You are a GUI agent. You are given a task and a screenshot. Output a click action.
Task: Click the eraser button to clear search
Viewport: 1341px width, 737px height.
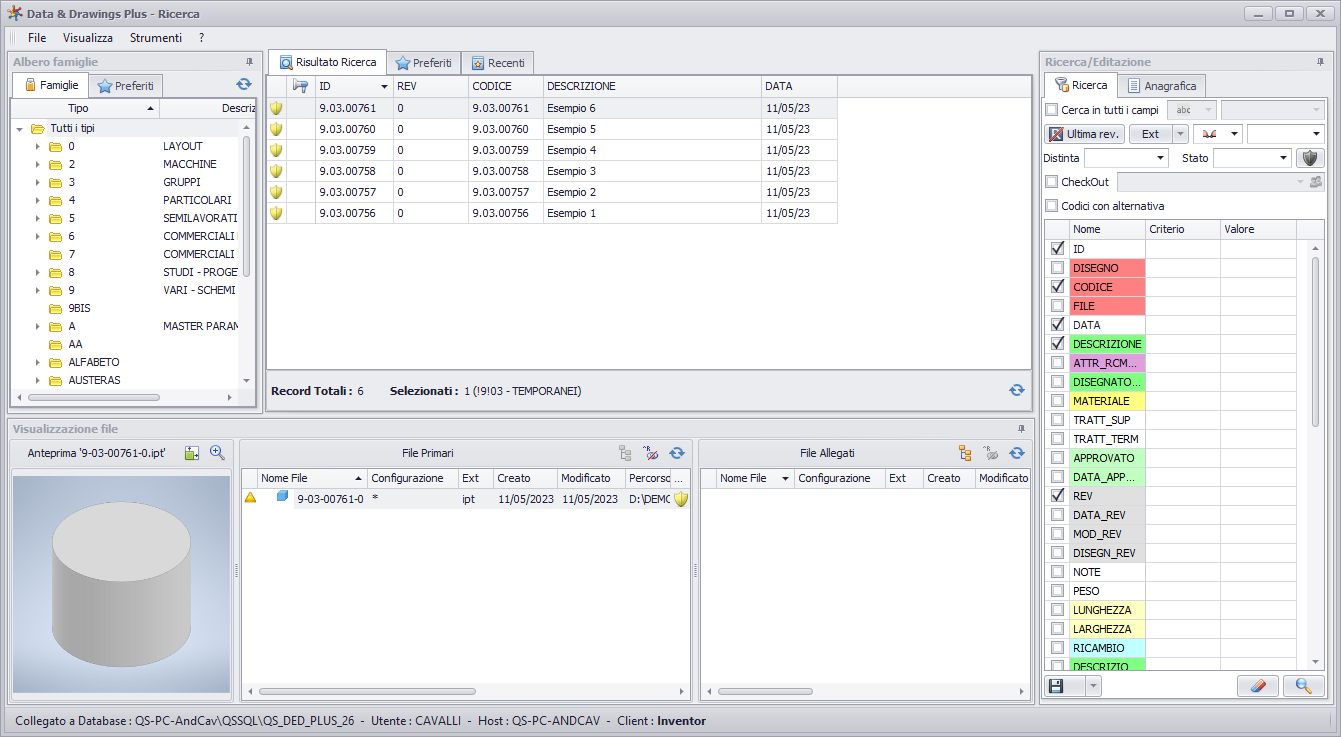(x=1258, y=686)
